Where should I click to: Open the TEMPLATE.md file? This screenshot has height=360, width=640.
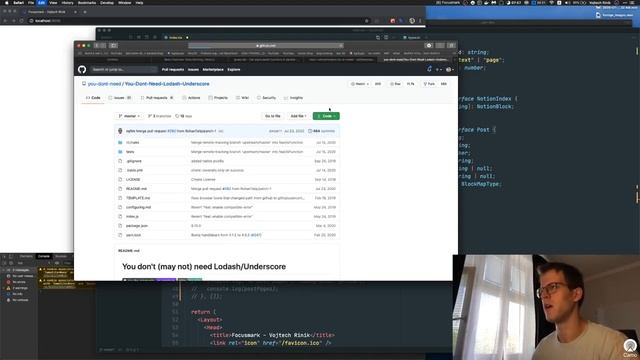(x=138, y=198)
